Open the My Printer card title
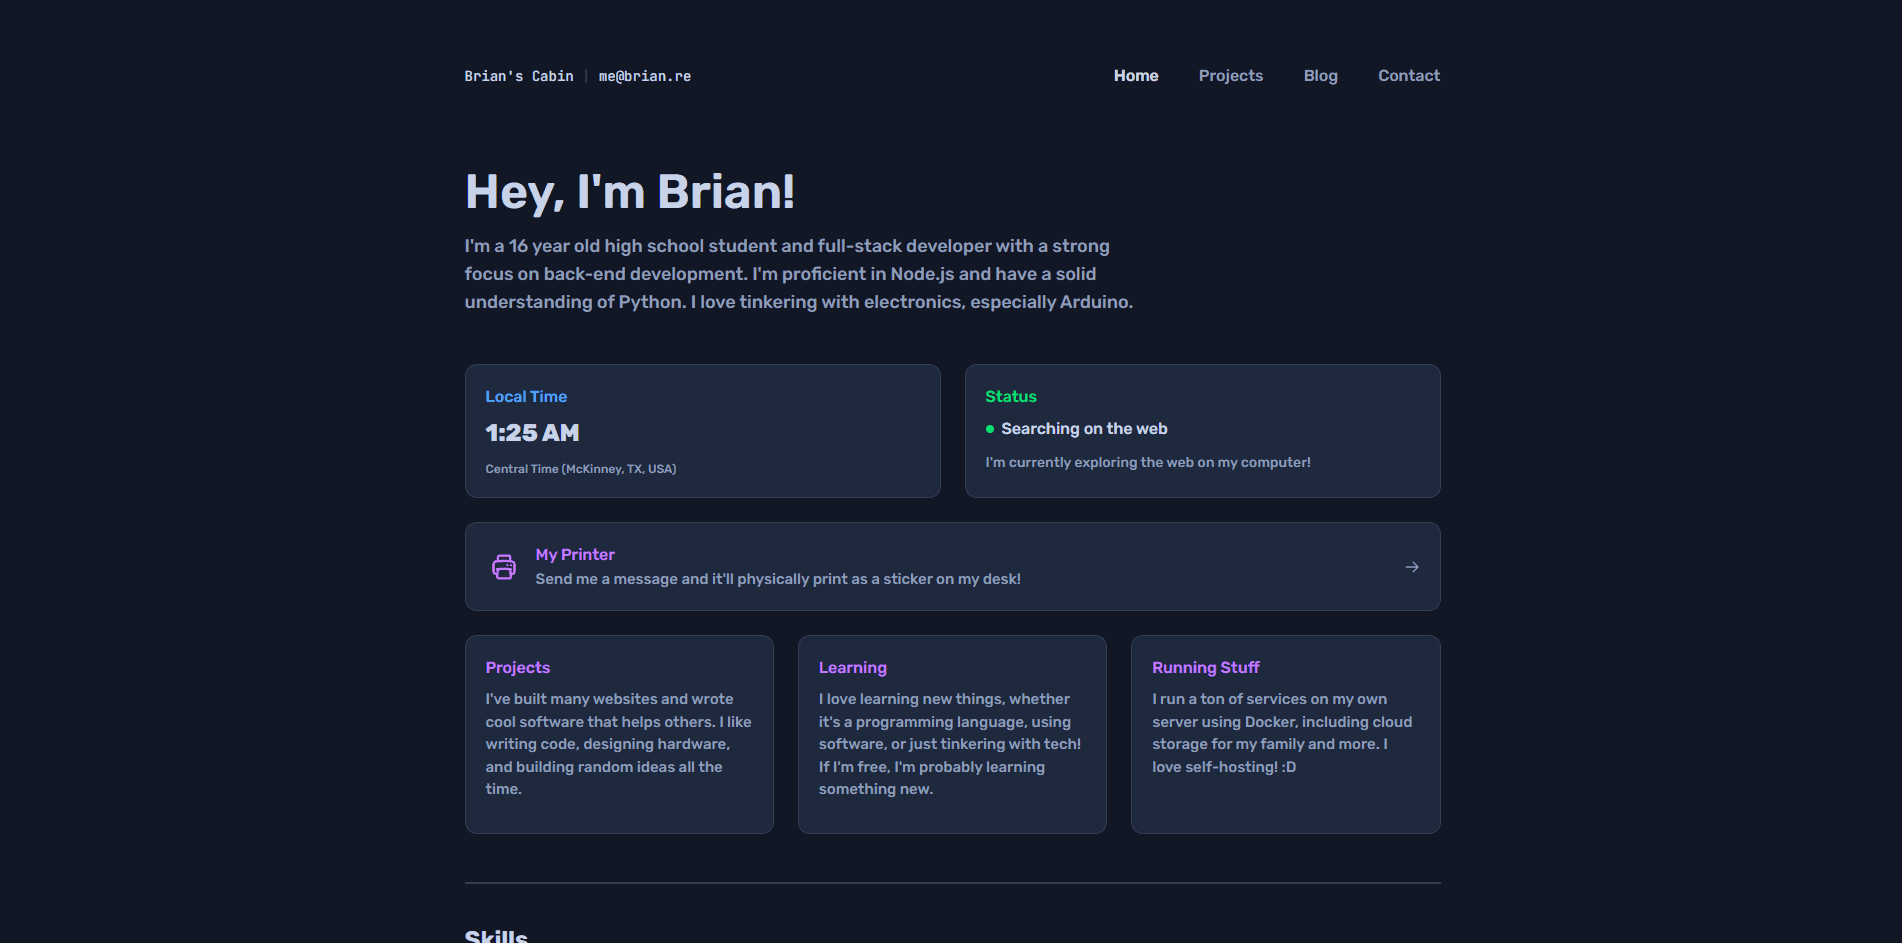Screen dimensions: 1902x943 pos(575,555)
